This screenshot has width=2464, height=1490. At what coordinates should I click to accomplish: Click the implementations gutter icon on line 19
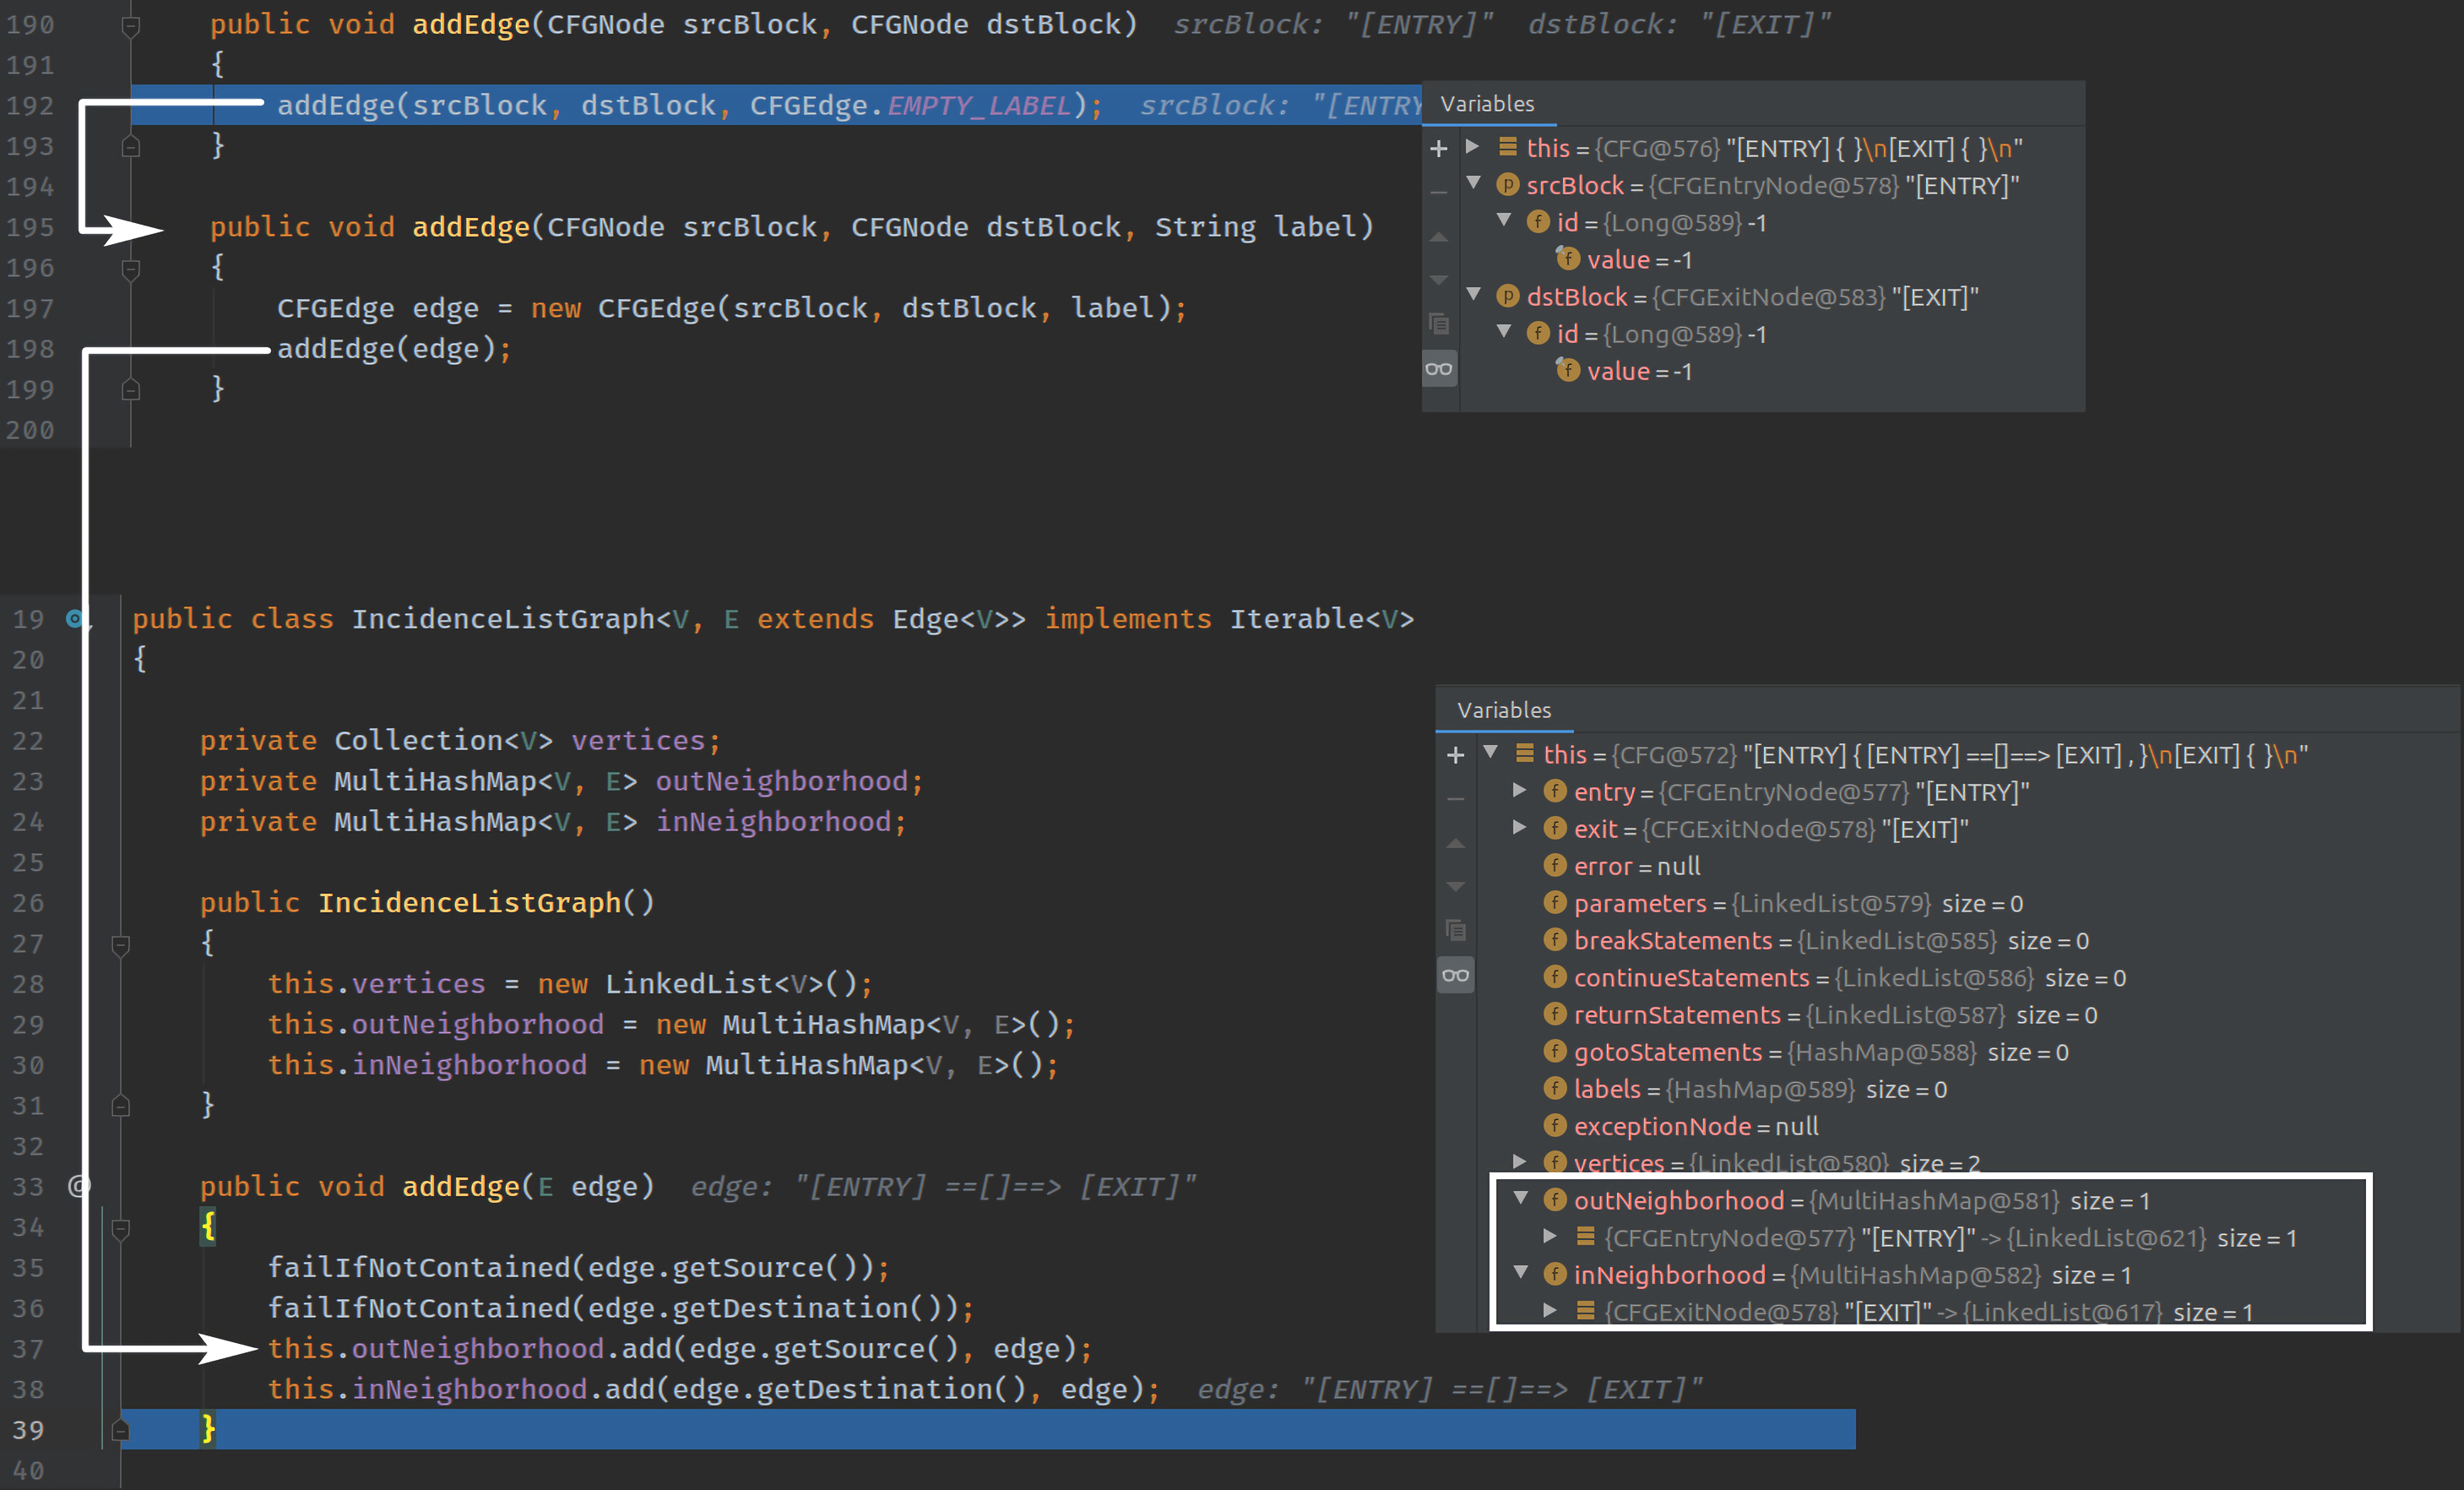point(76,619)
